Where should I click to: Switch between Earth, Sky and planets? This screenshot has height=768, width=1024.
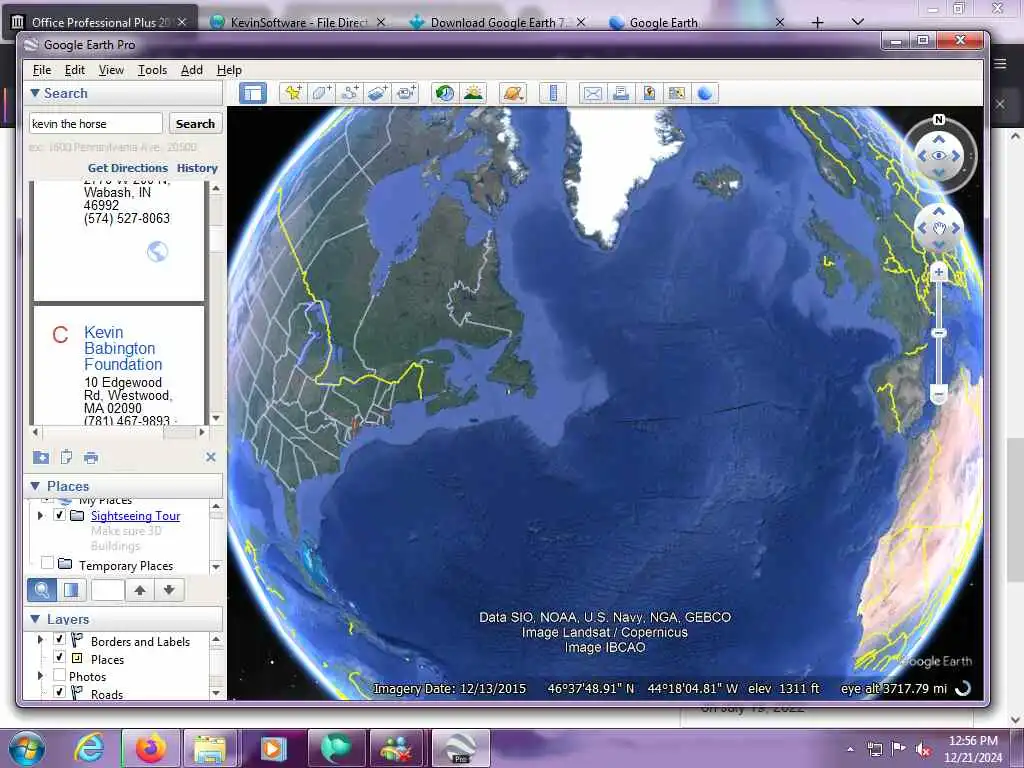click(513, 93)
